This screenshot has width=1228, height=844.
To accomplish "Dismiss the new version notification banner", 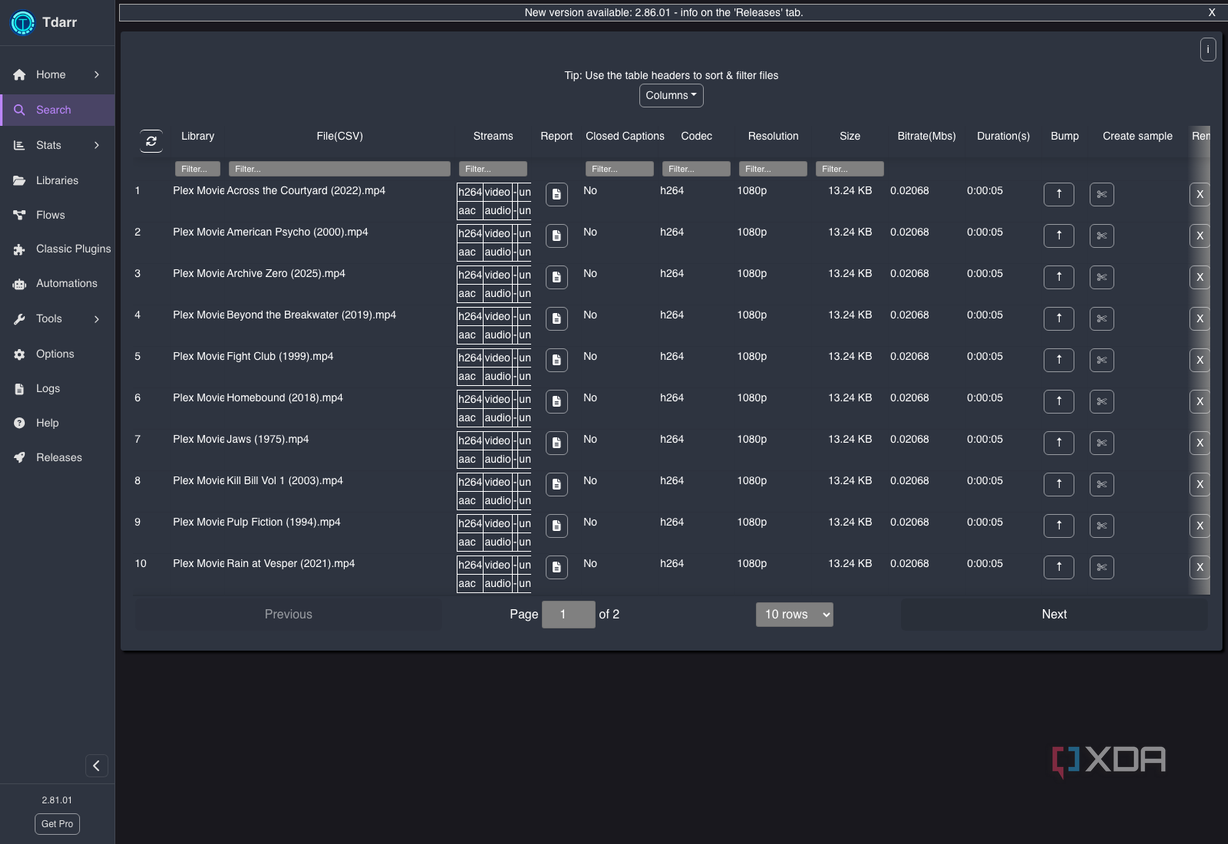I will tap(1212, 12).
